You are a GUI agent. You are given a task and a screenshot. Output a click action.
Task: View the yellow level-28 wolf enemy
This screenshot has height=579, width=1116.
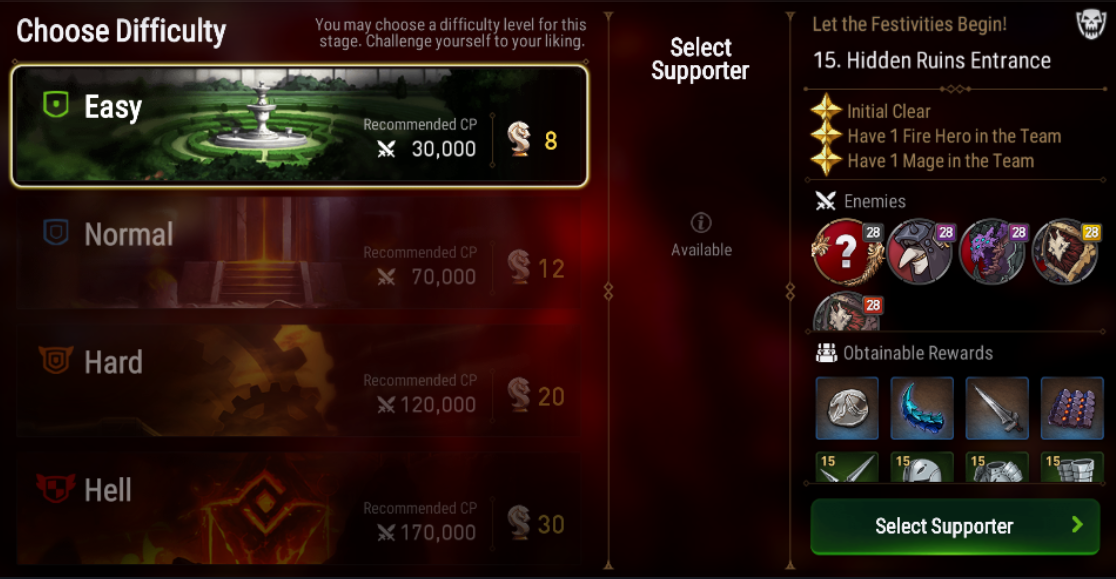point(1066,252)
